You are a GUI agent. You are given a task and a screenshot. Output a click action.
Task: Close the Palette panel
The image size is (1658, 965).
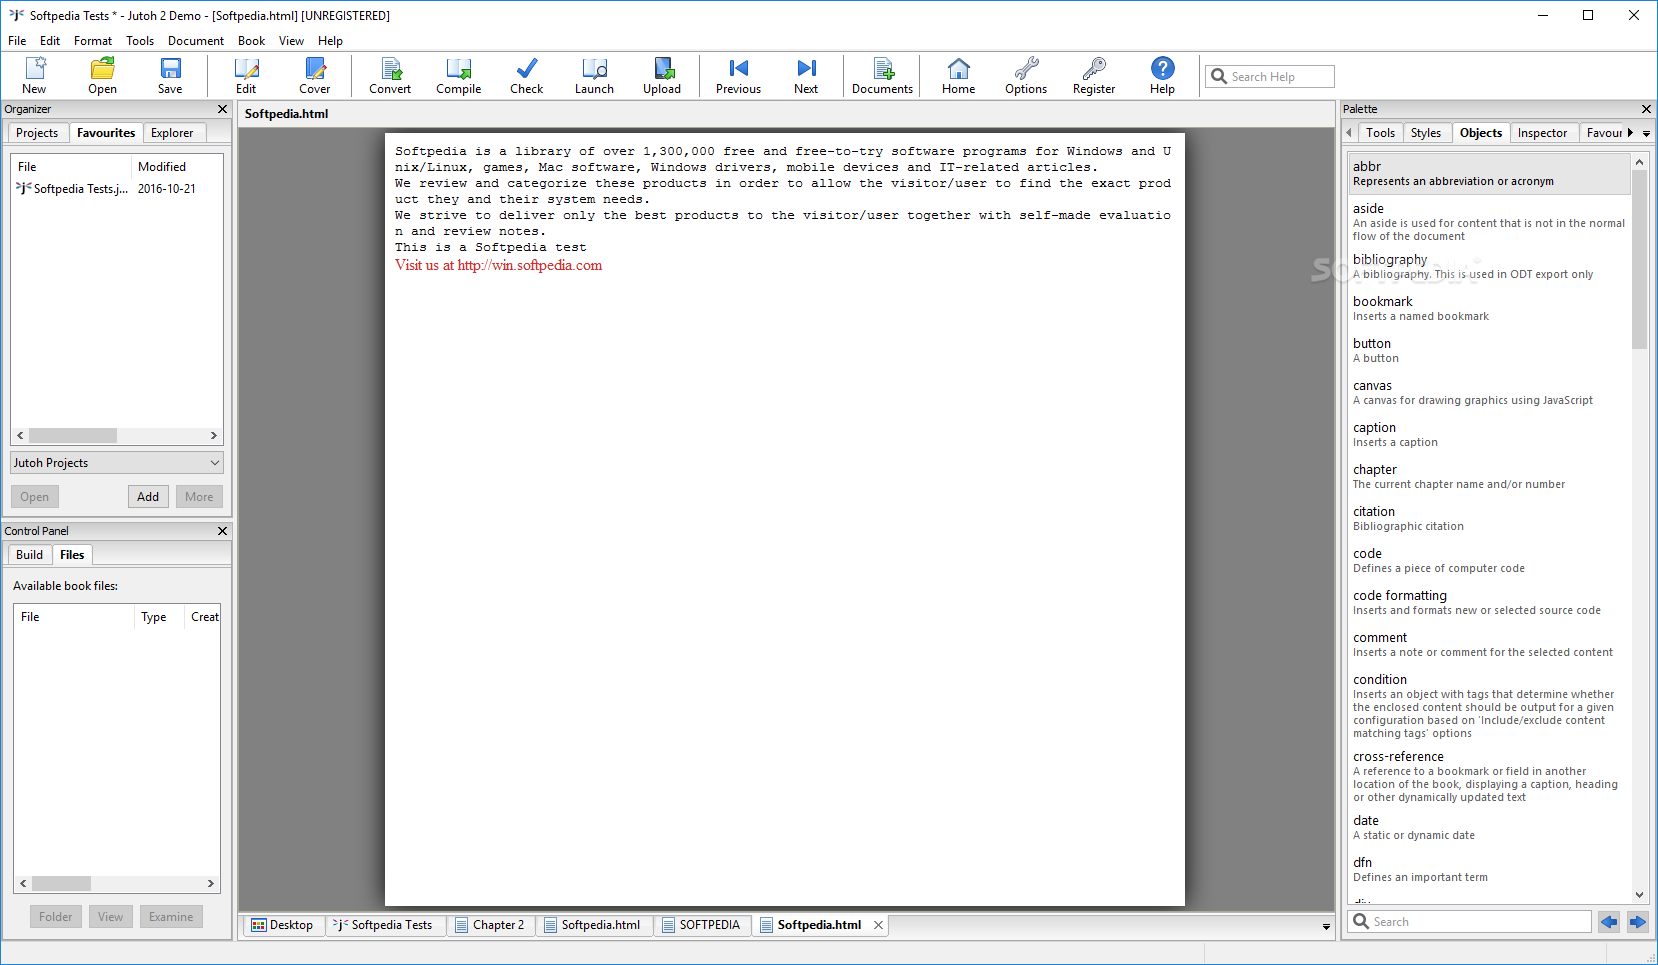[1646, 109]
